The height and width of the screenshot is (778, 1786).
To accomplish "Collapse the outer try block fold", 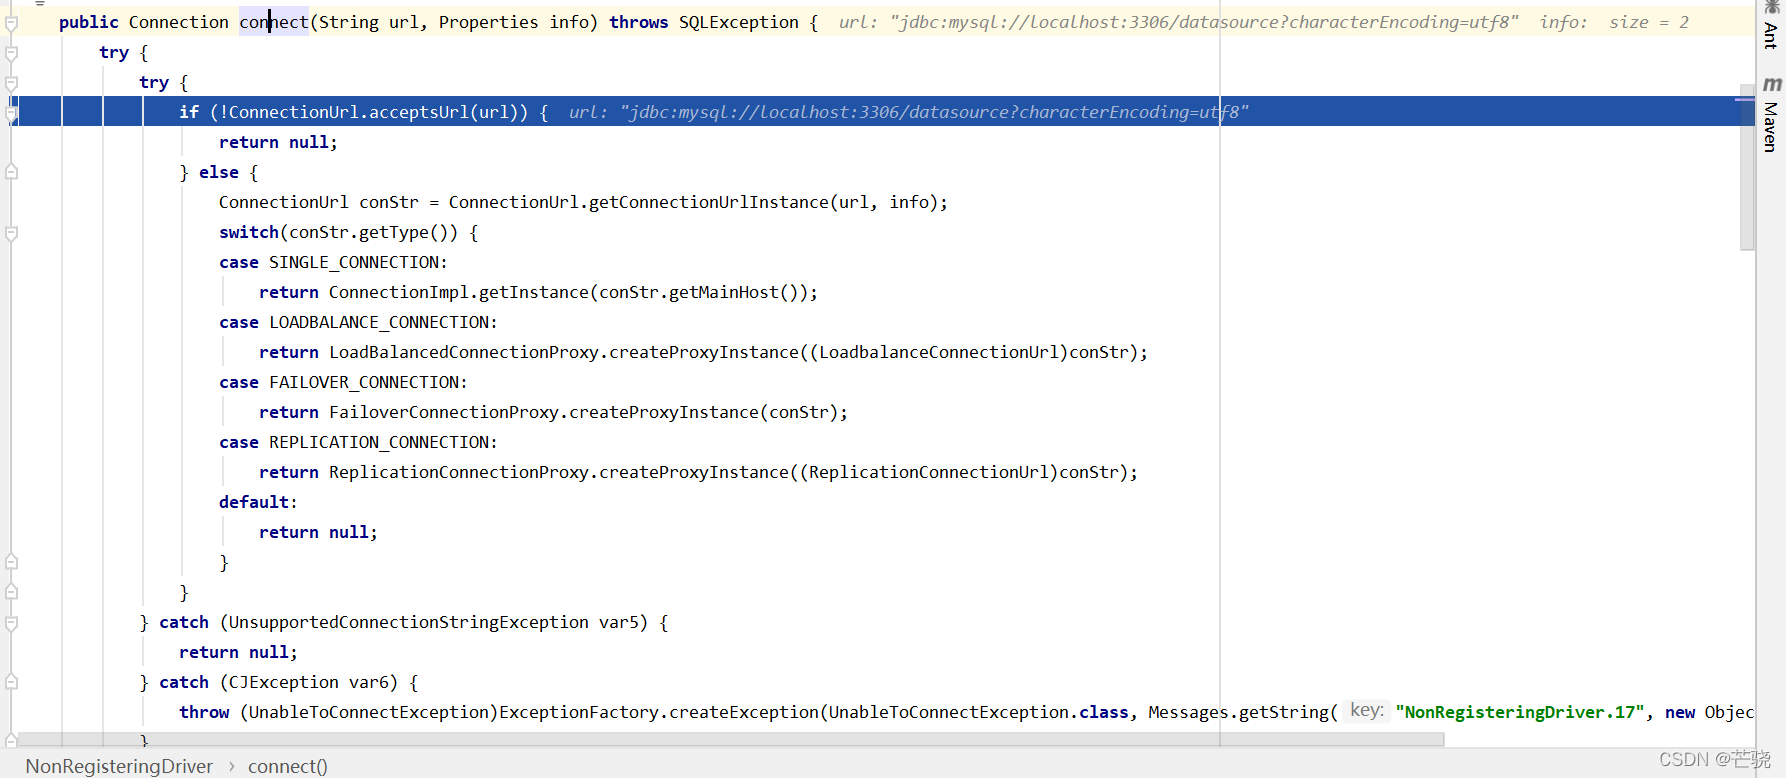I will (12, 52).
